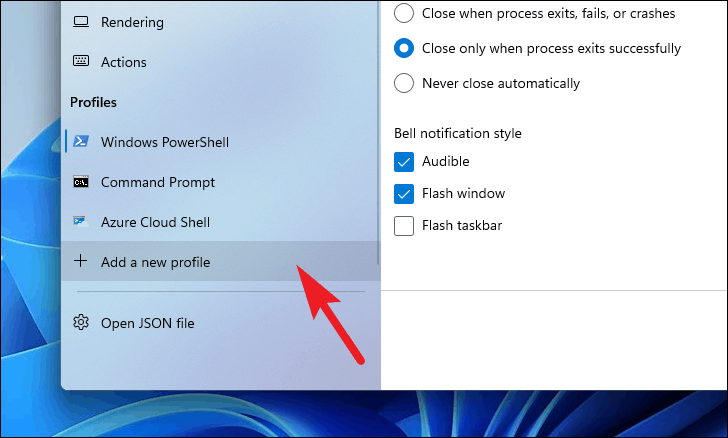This screenshot has height=438, width=728.
Task: Click 'Add a new profile' text
Action: [x=156, y=262]
